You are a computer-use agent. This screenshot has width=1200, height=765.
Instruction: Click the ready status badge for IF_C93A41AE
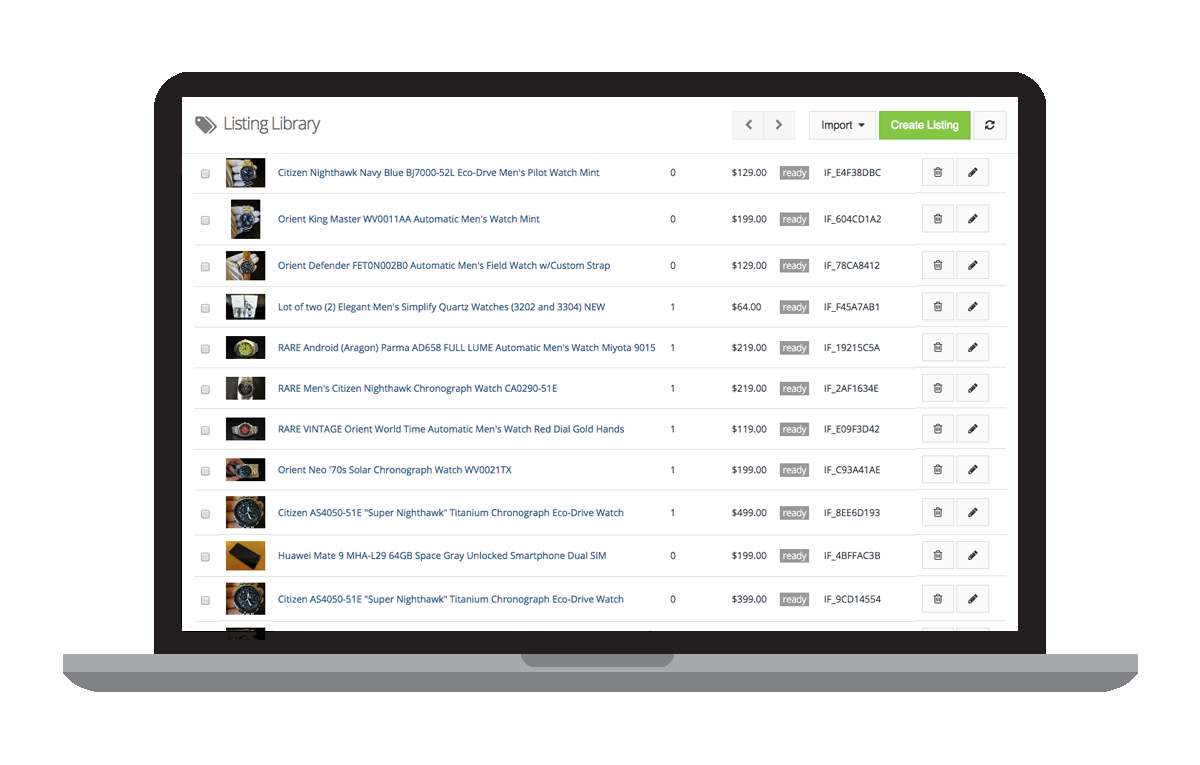pos(794,470)
